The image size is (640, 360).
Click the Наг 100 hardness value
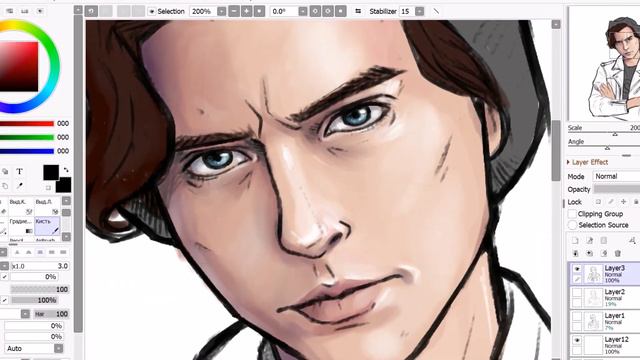coord(51,314)
